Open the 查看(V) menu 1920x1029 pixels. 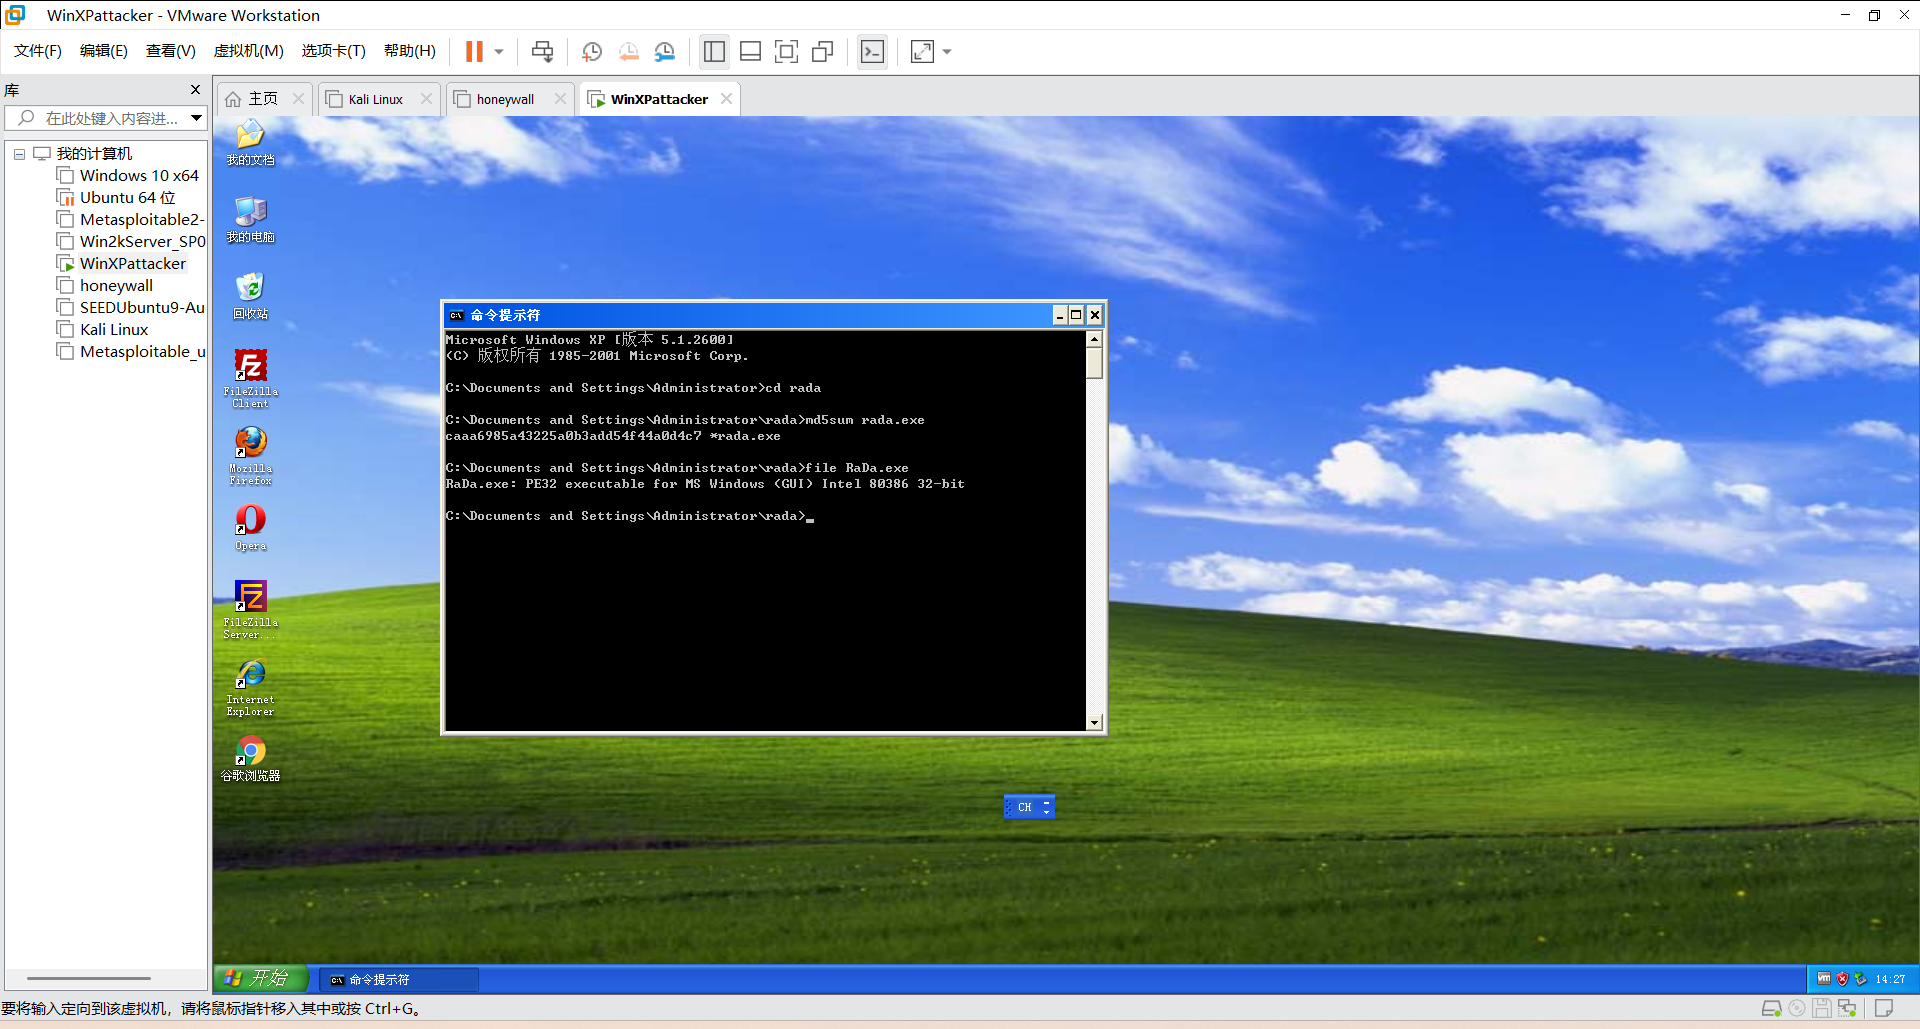pos(171,51)
